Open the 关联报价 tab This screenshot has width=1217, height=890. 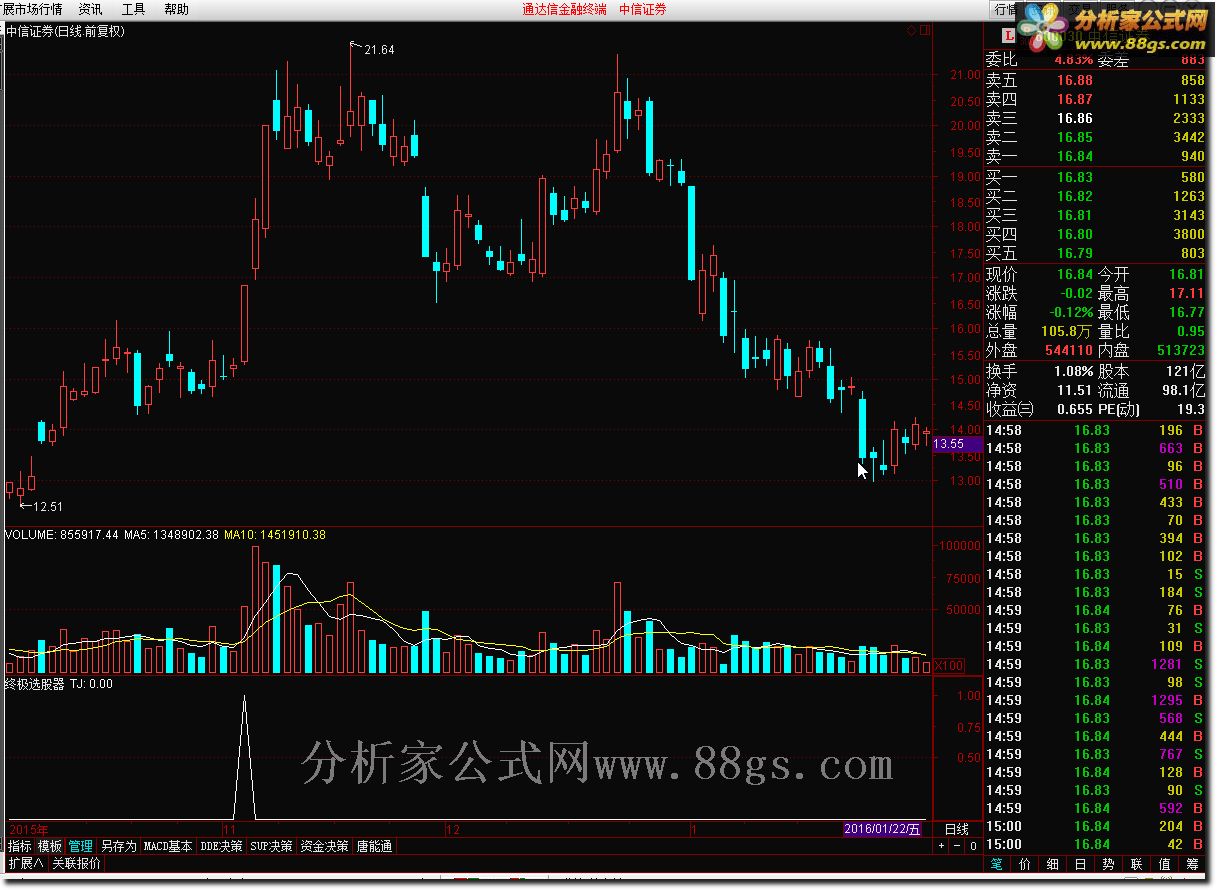(x=76, y=863)
